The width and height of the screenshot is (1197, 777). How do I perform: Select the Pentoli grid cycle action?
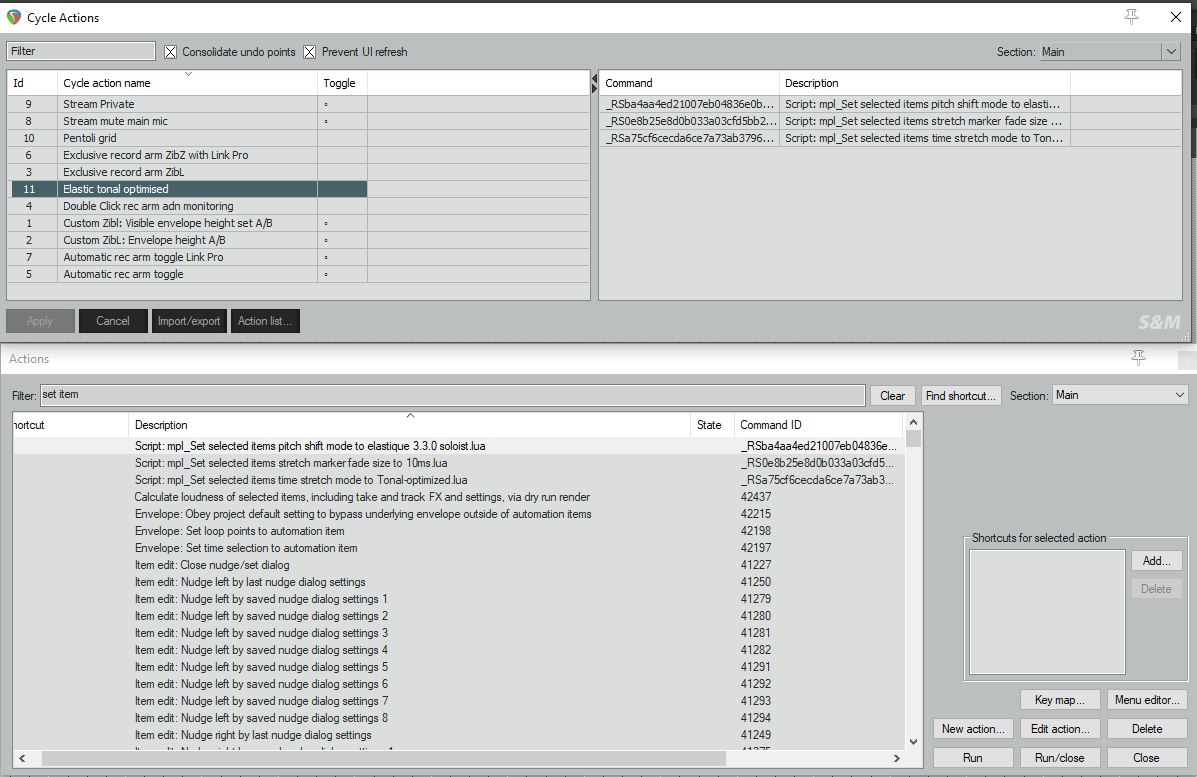[189, 138]
